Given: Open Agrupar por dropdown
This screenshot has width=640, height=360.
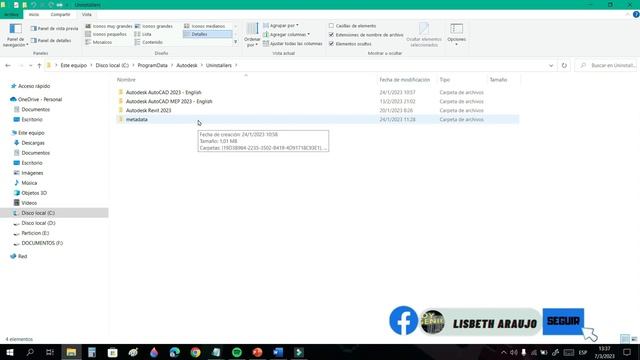Looking at the screenshot, I should point(281,25).
